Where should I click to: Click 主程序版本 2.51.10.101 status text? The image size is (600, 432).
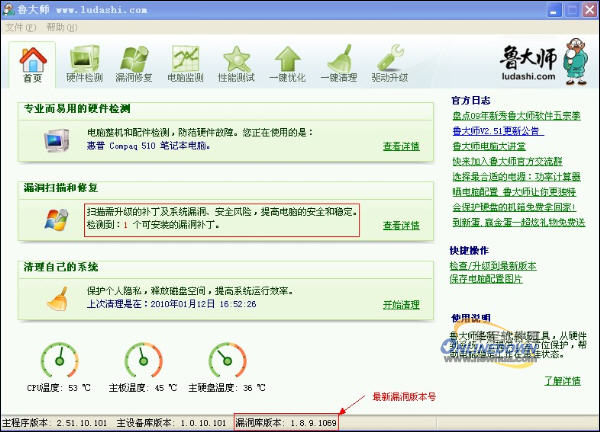coord(55,423)
